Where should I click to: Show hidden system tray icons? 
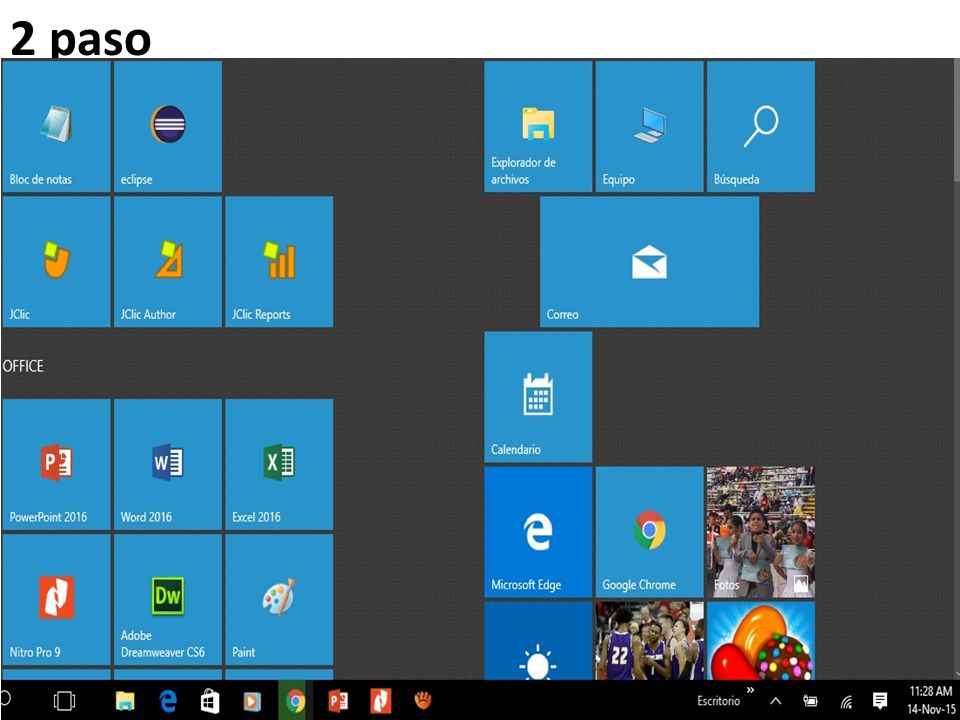775,701
